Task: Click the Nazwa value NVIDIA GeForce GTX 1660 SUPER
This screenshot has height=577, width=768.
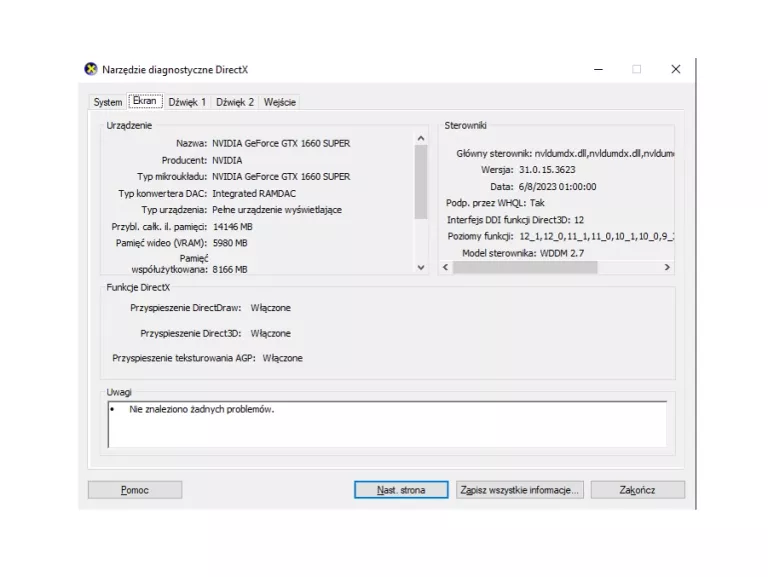Action: (281, 143)
